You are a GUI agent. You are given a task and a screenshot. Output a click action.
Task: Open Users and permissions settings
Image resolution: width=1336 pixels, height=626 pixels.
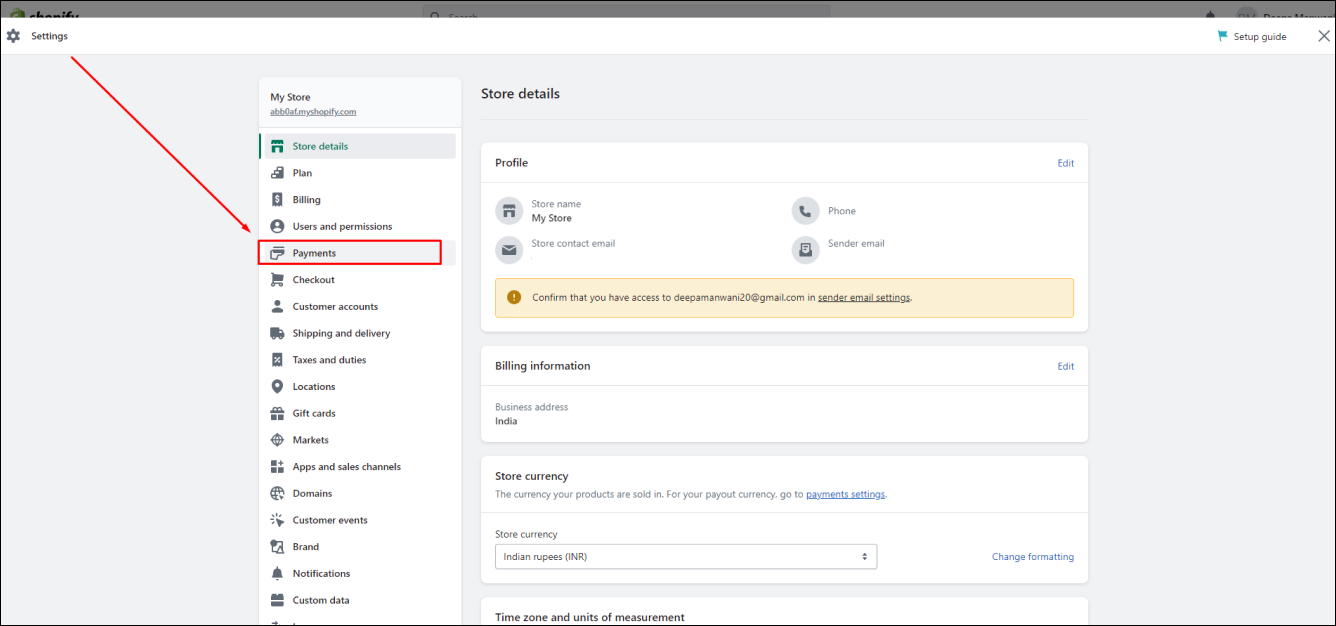[x=358, y=226]
